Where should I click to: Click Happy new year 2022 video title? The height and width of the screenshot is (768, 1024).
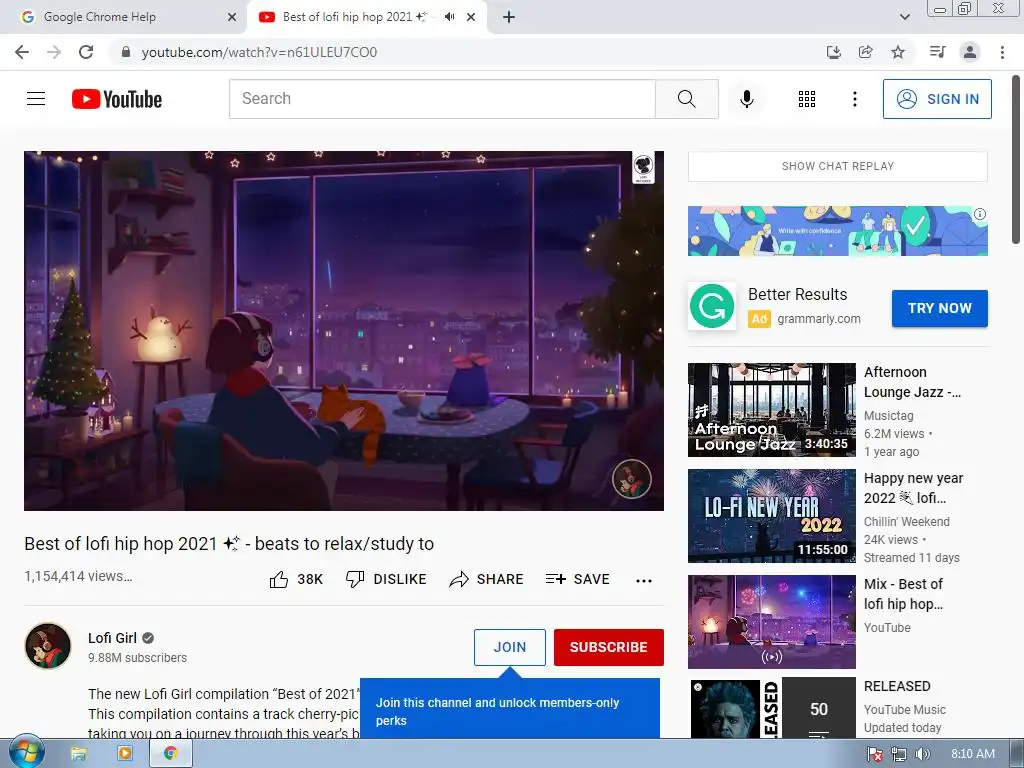[913, 488]
